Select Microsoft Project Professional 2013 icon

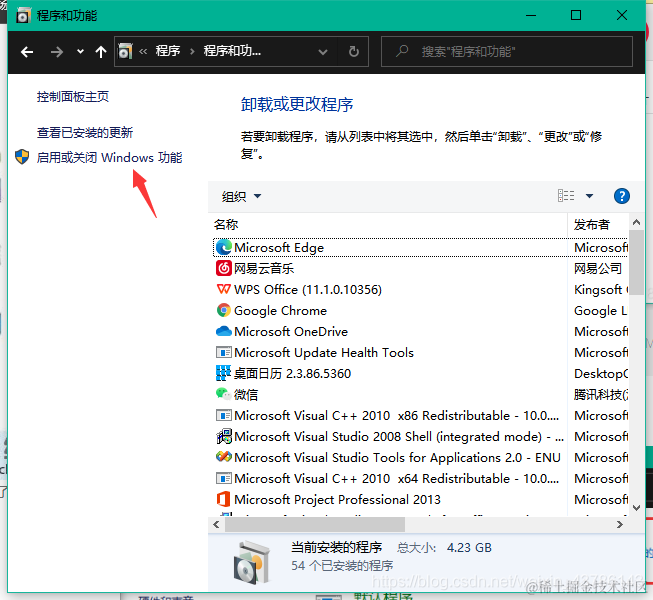tap(223, 499)
